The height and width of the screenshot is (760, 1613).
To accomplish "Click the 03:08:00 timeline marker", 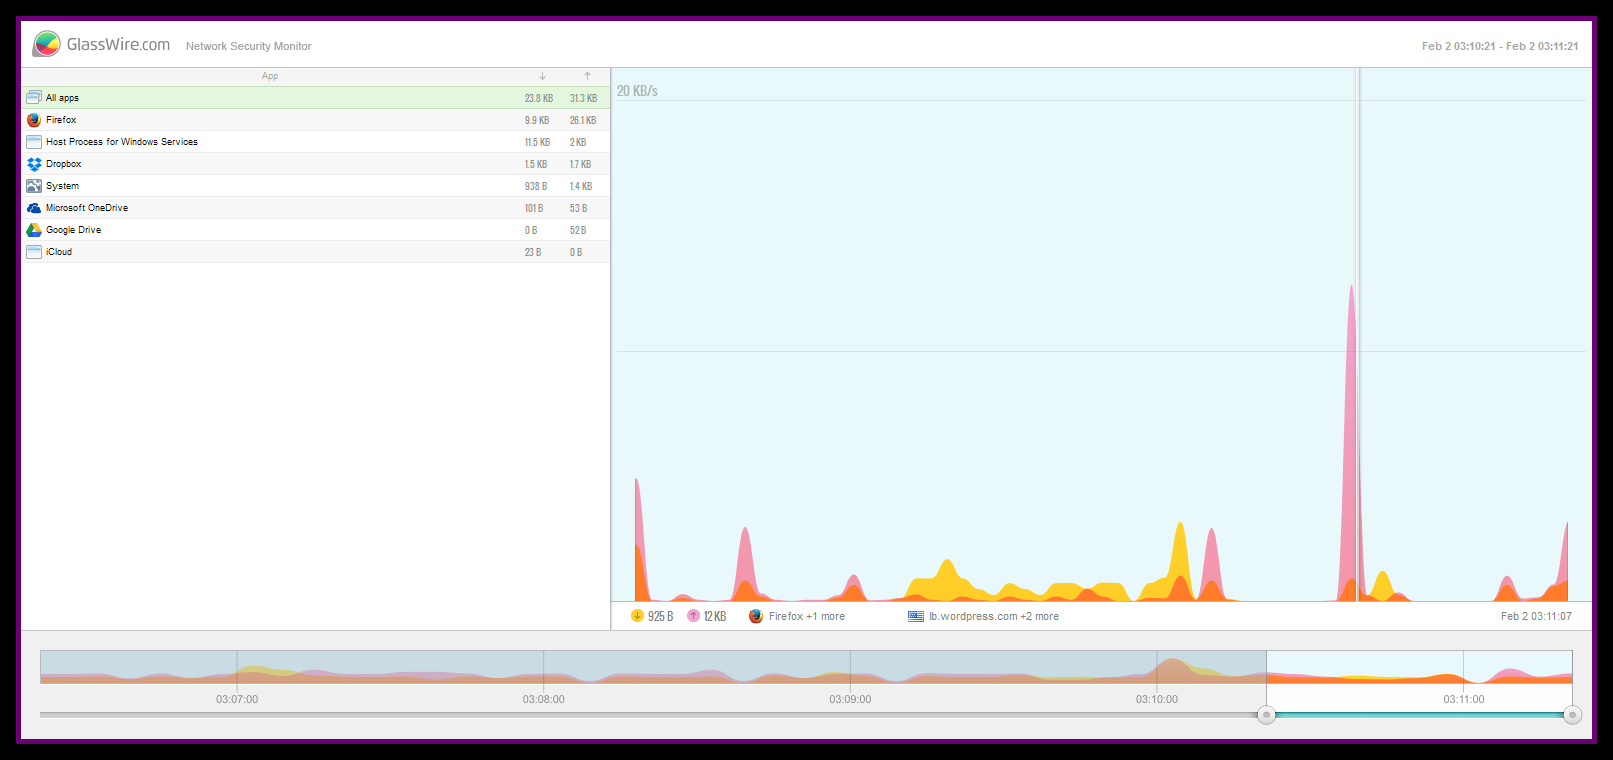I will (543, 699).
